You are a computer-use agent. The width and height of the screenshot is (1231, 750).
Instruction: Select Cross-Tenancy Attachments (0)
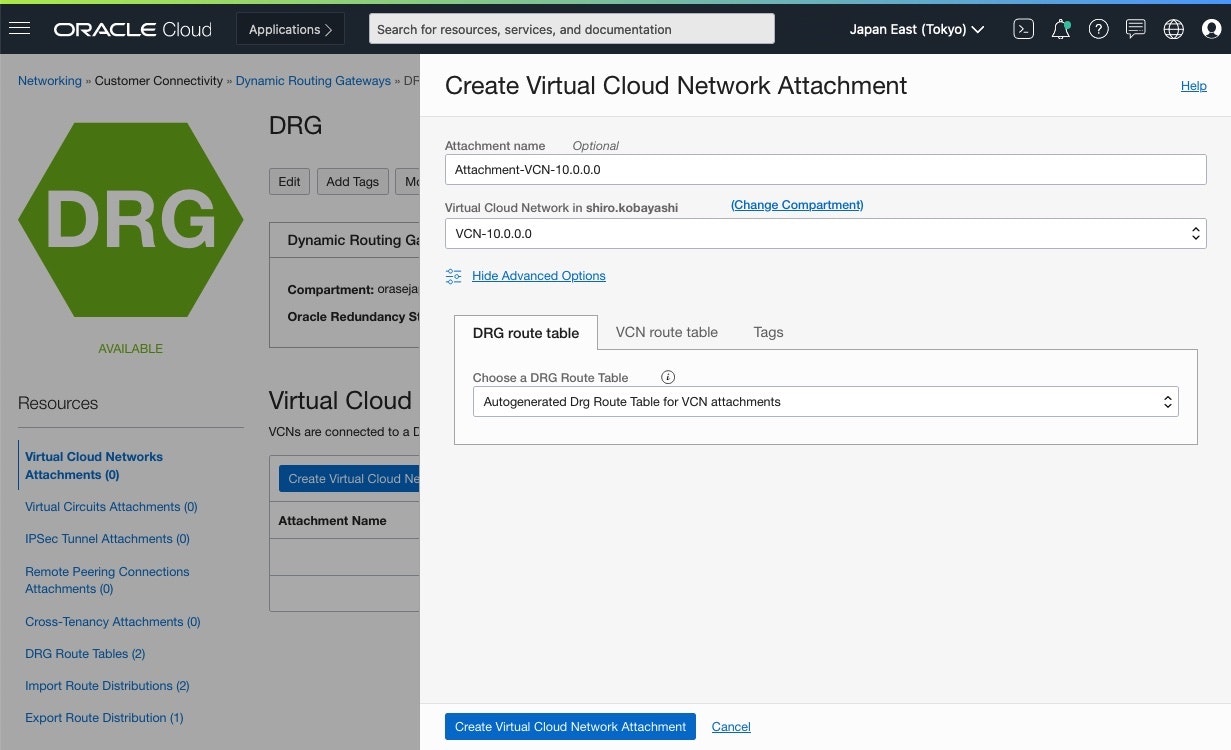(113, 622)
